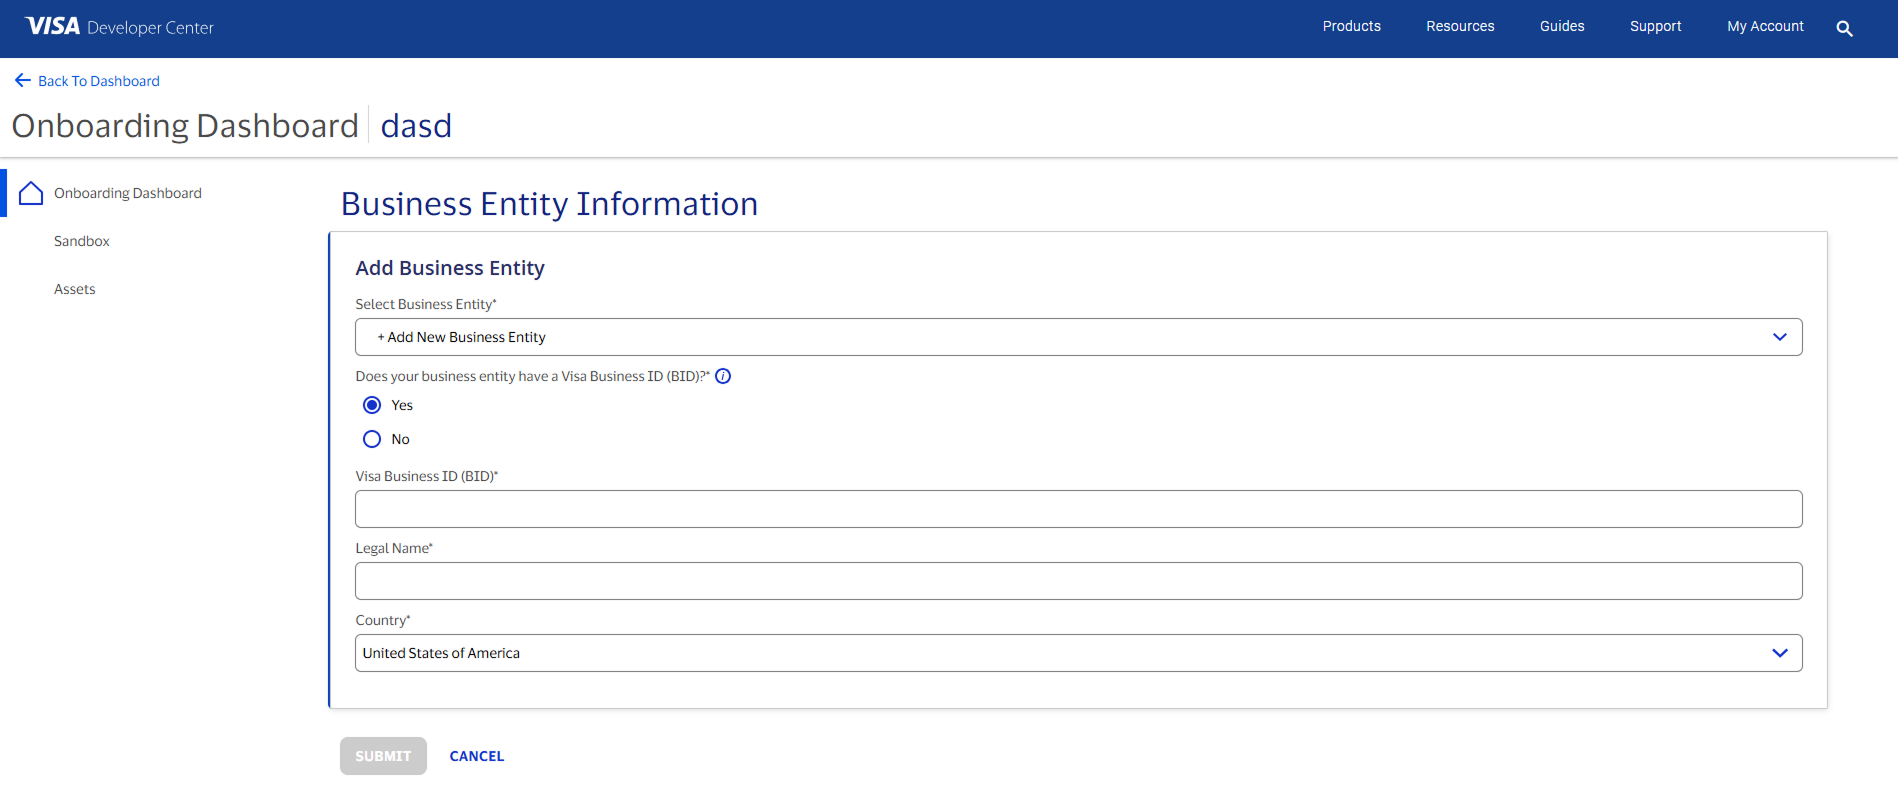The width and height of the screenshot is (1898, 792).
Task: Open the Support menu
Action: point(1655,27)
